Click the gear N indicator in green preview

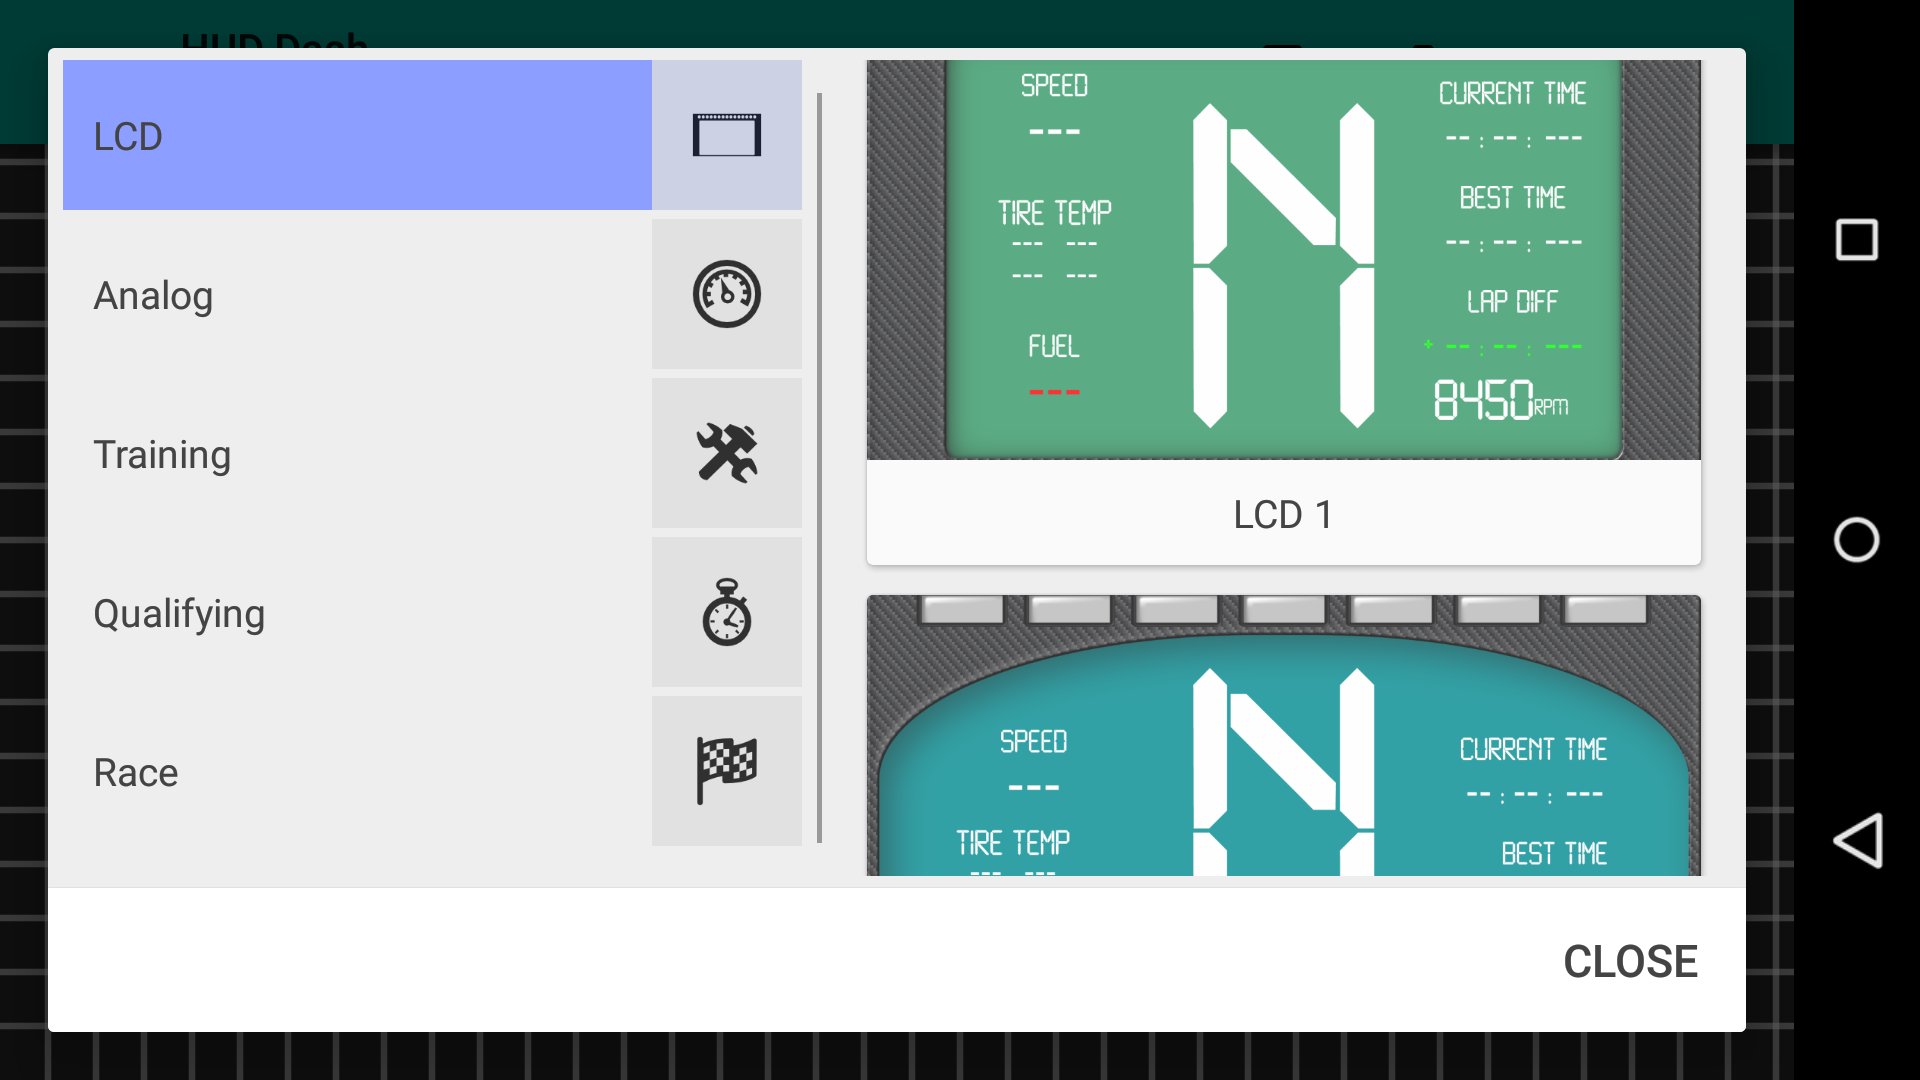(x=1283, y=265)
